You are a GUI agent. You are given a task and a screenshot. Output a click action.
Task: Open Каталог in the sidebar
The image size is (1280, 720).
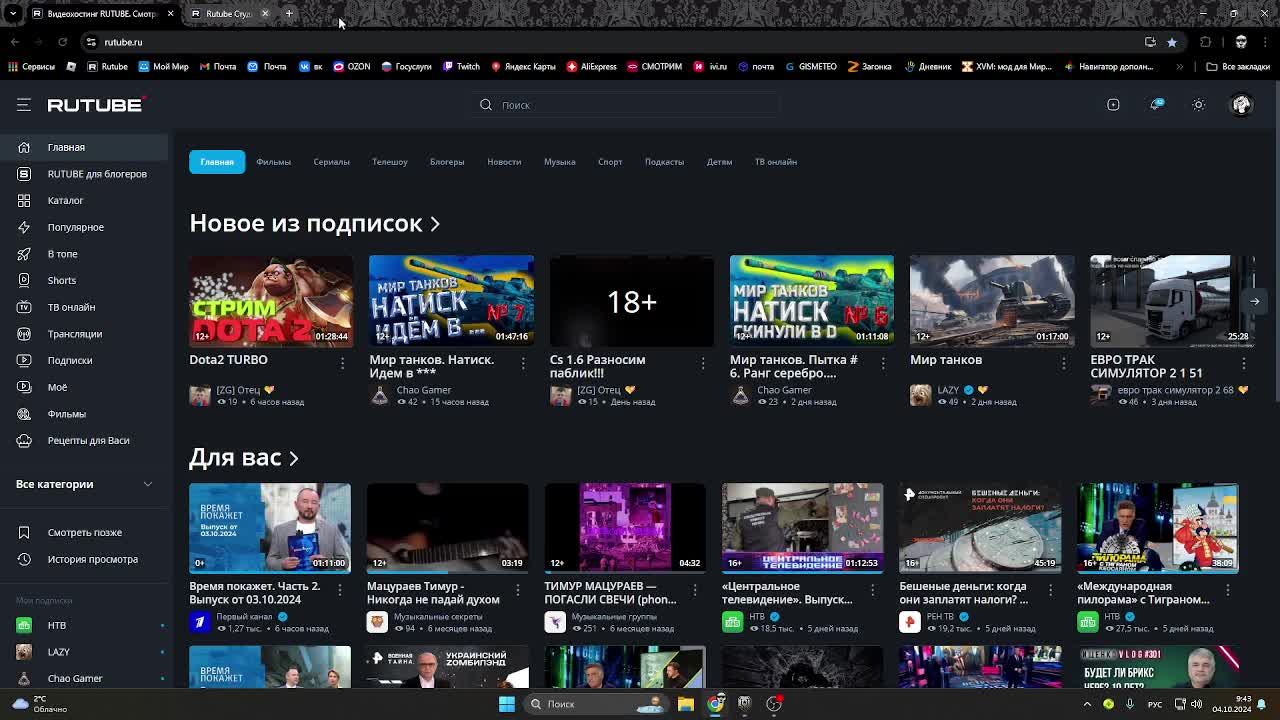84,200
